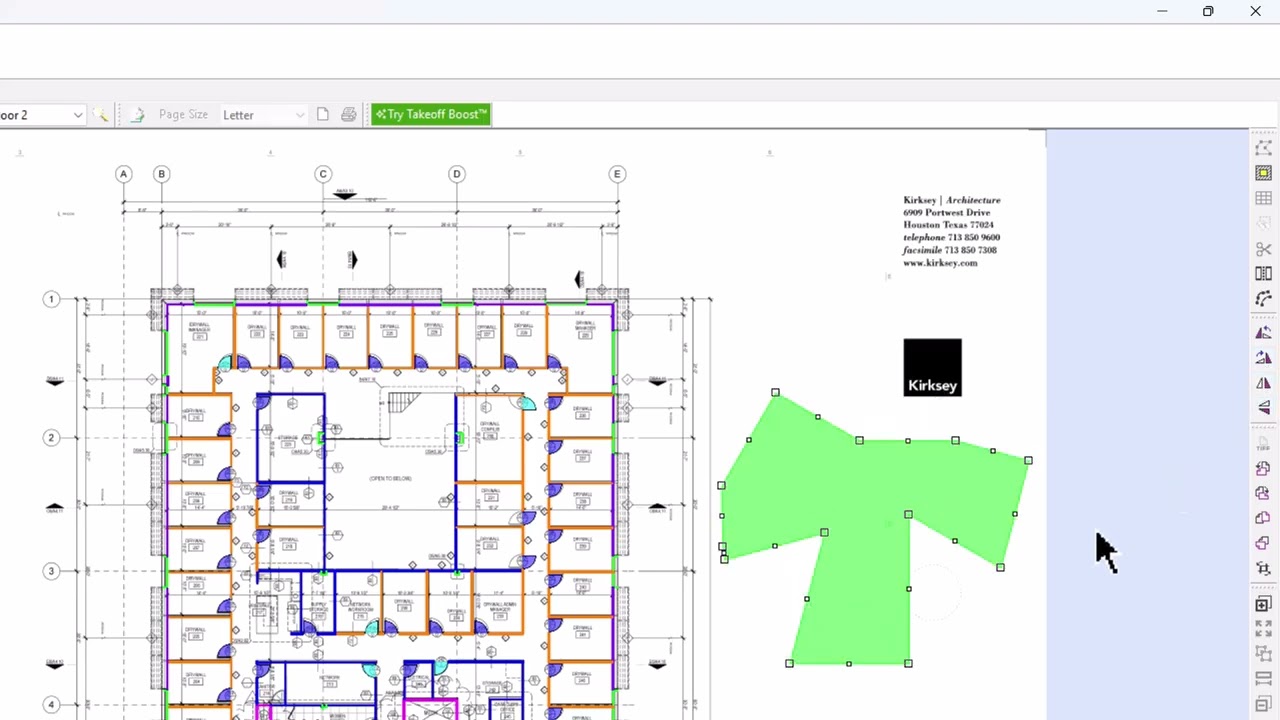Click the fourth purple overlapping squares icon

(1264, 543)
